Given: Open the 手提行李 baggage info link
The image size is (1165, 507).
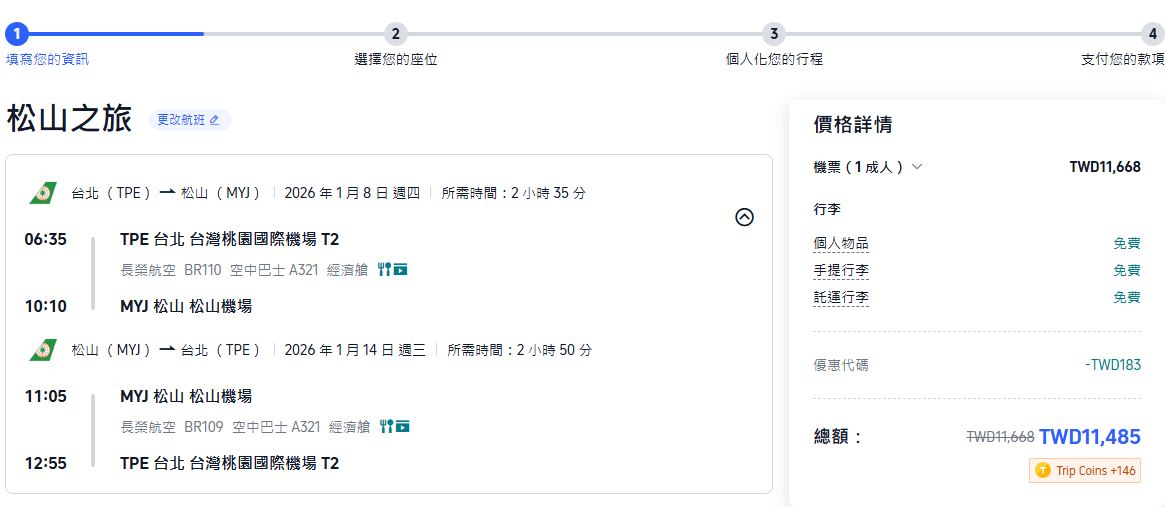Looking at the screenshot, I should point(841,270).
